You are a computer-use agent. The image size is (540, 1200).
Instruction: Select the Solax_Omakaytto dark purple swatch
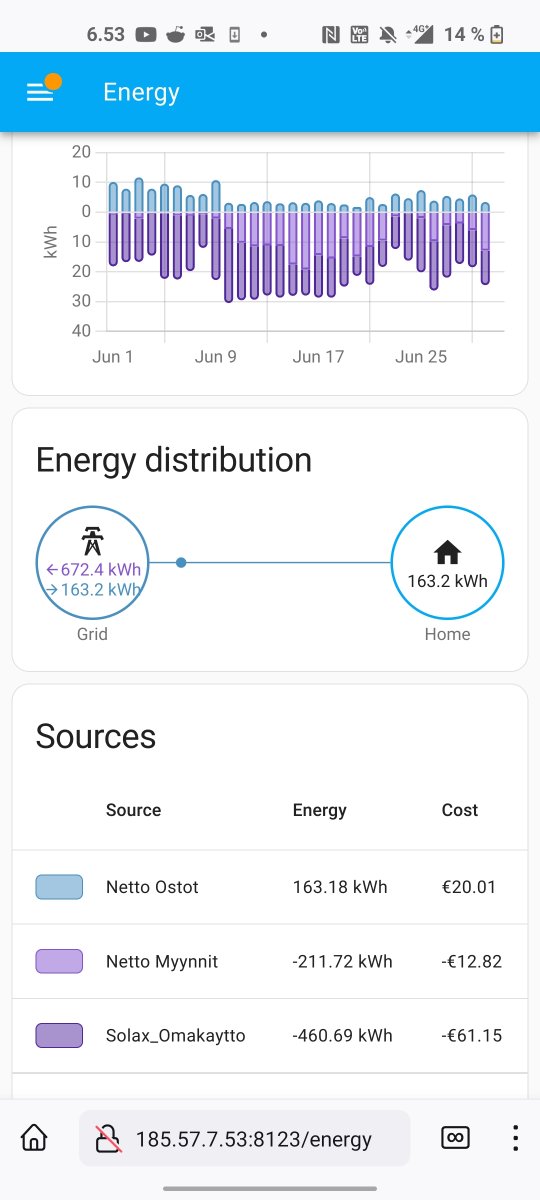tap(59, 1035)
